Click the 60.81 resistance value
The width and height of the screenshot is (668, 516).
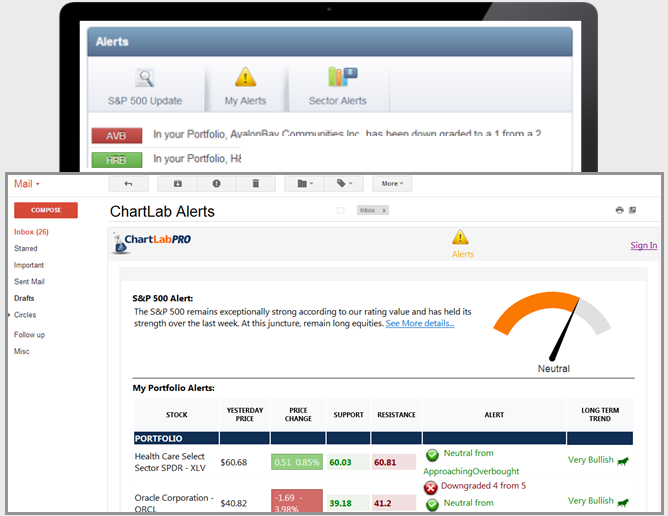(385, 462)
